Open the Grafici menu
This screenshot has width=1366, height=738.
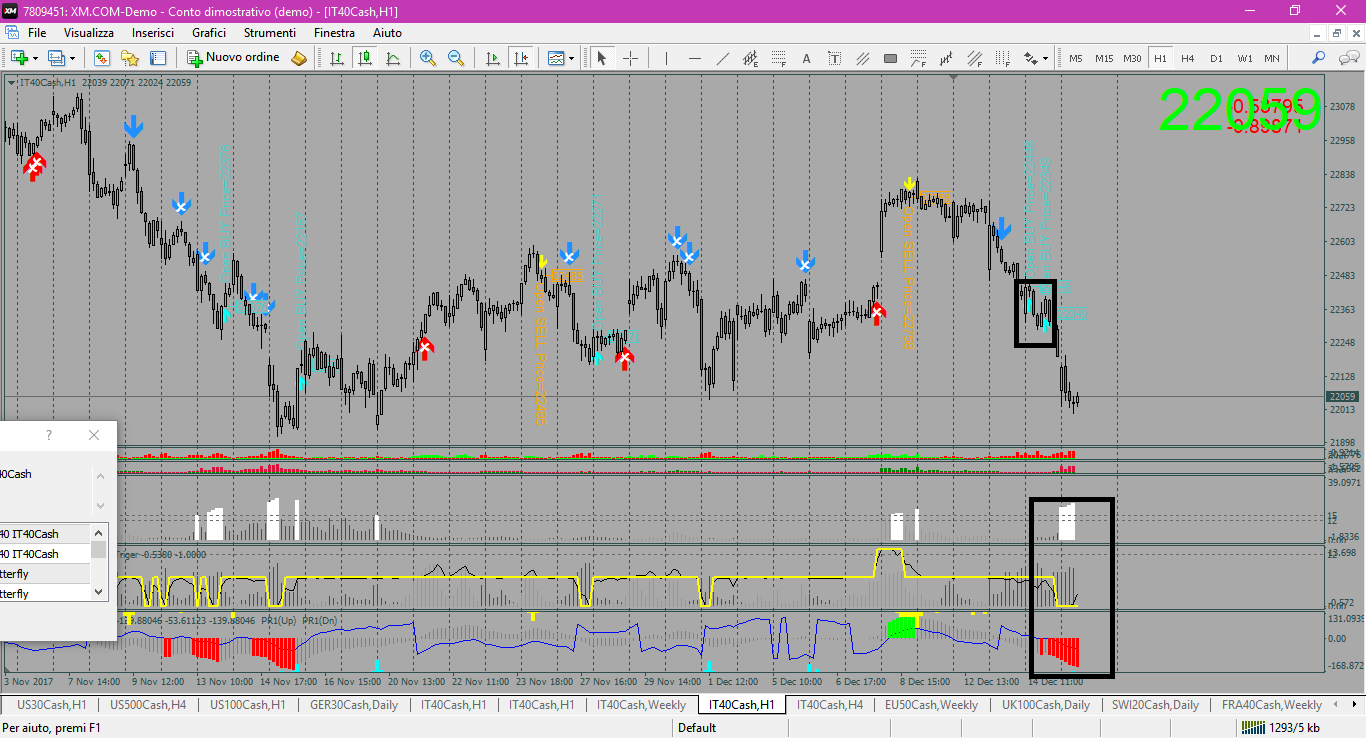[x=209, y=33]
